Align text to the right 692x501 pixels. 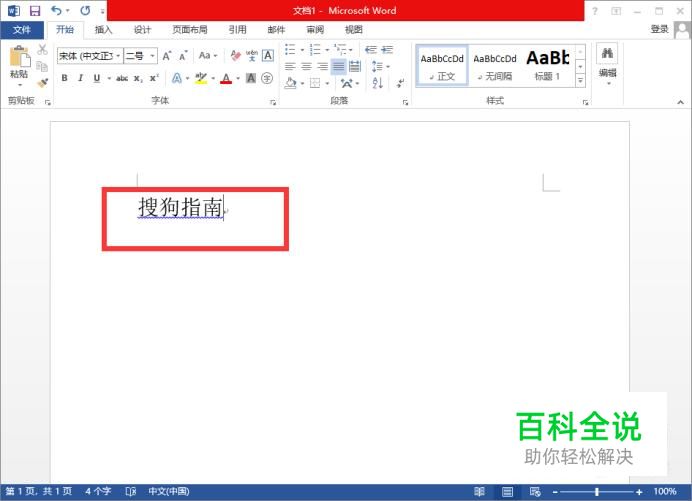point(323,67)
